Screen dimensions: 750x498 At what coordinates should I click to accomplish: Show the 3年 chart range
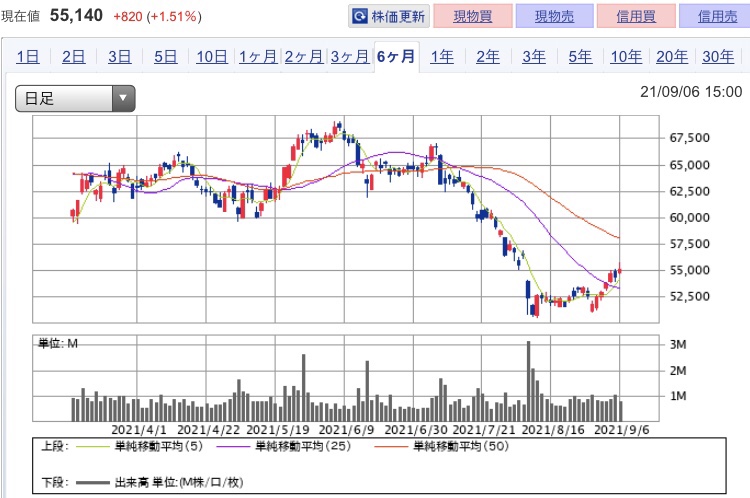click(x=534, y=57)
